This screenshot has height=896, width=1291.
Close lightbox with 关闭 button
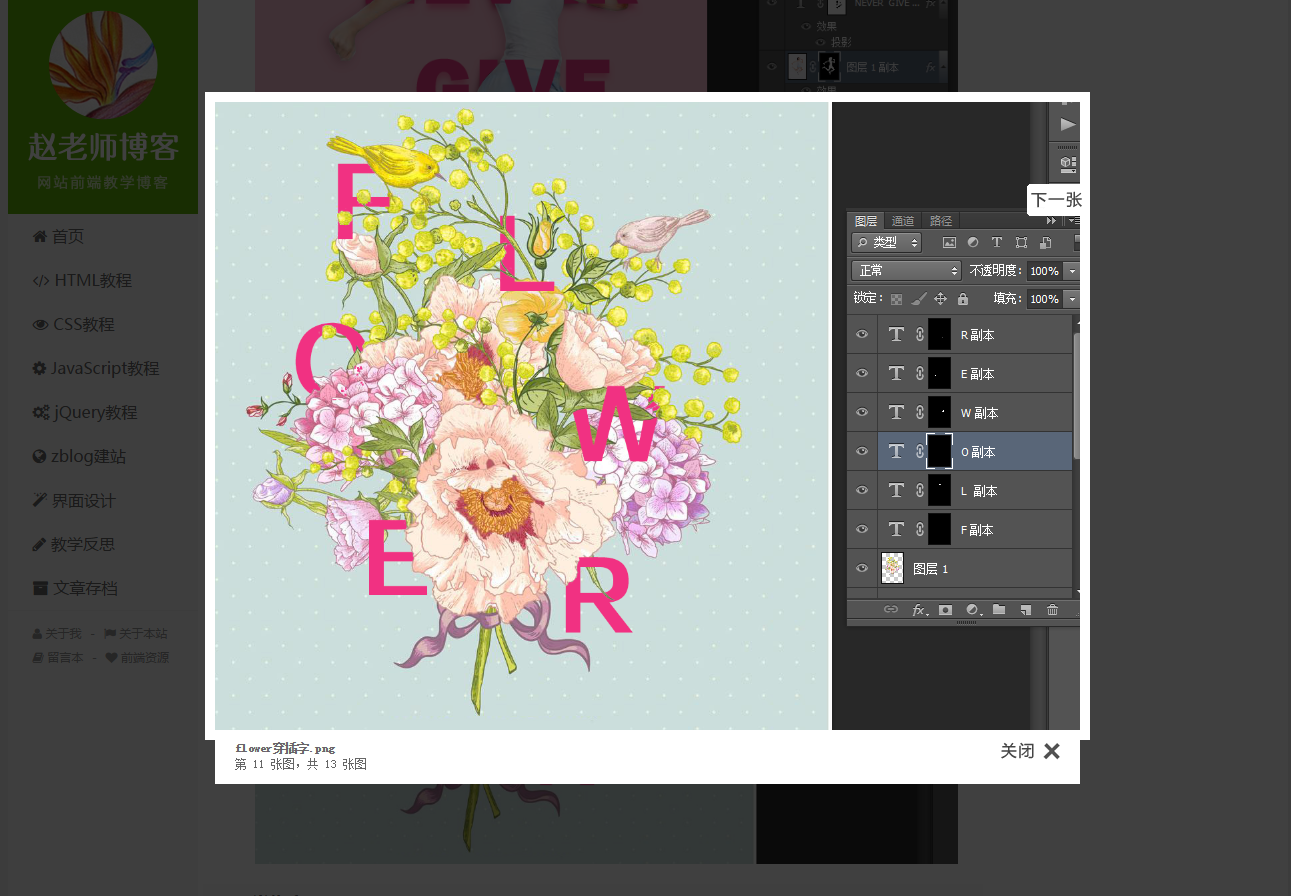(1030, 751)
